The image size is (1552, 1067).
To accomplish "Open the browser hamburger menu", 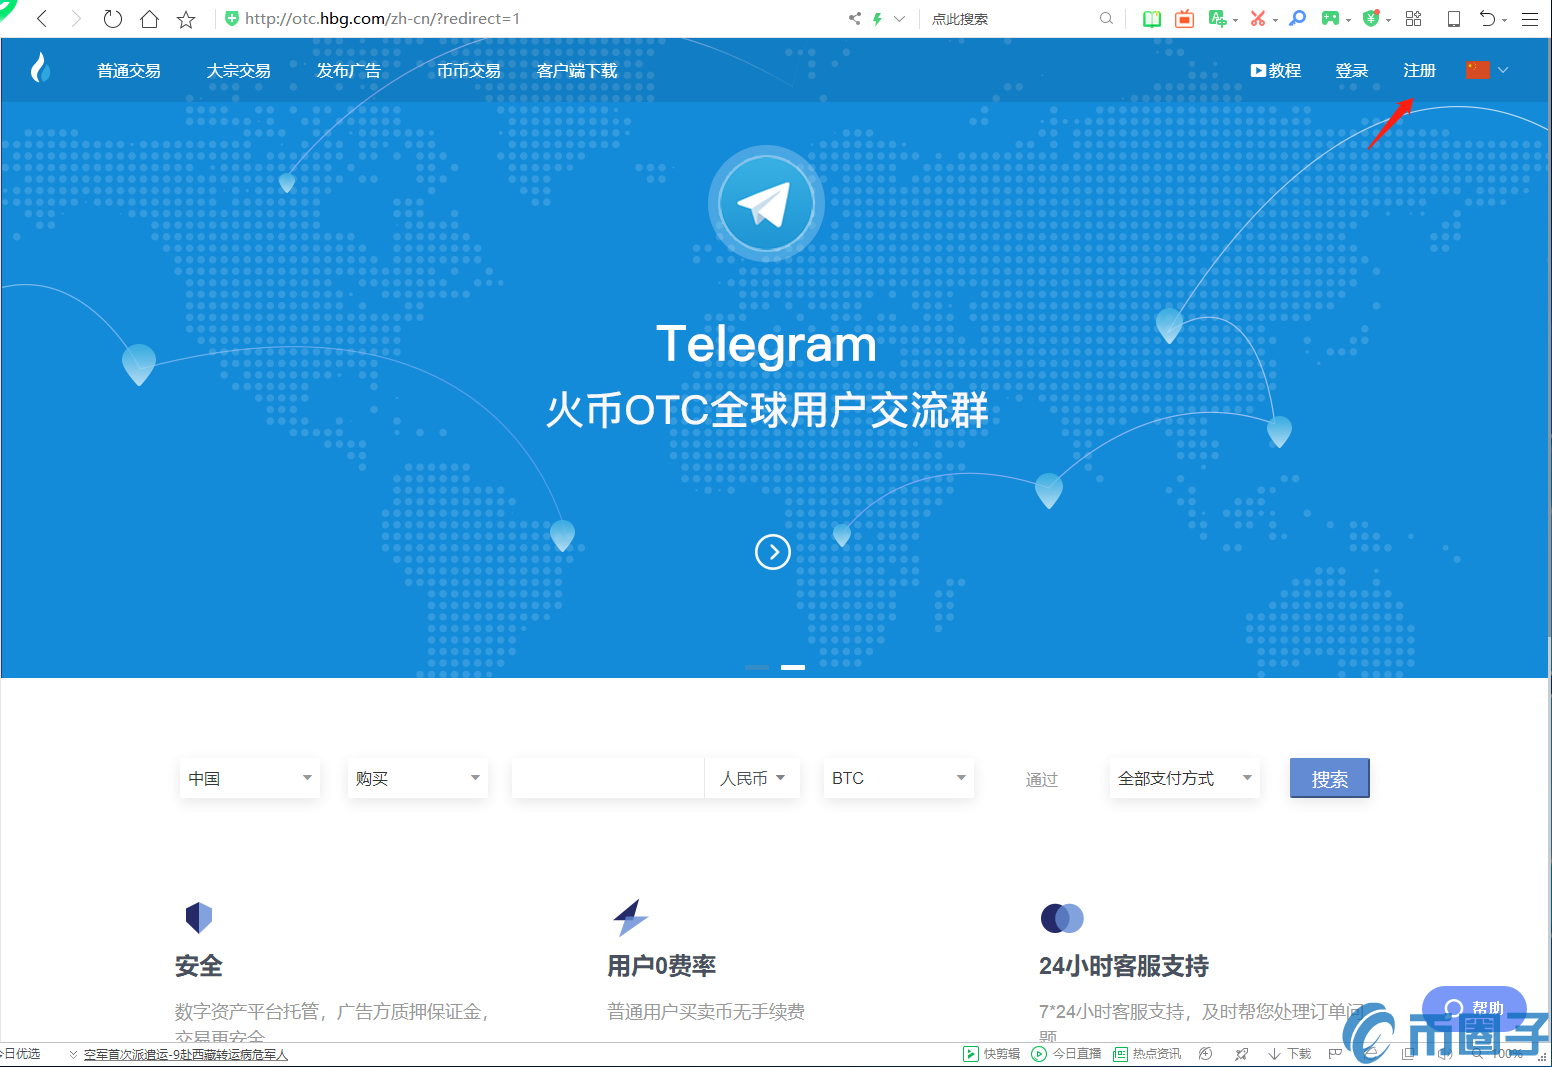I will [1530, 19].
